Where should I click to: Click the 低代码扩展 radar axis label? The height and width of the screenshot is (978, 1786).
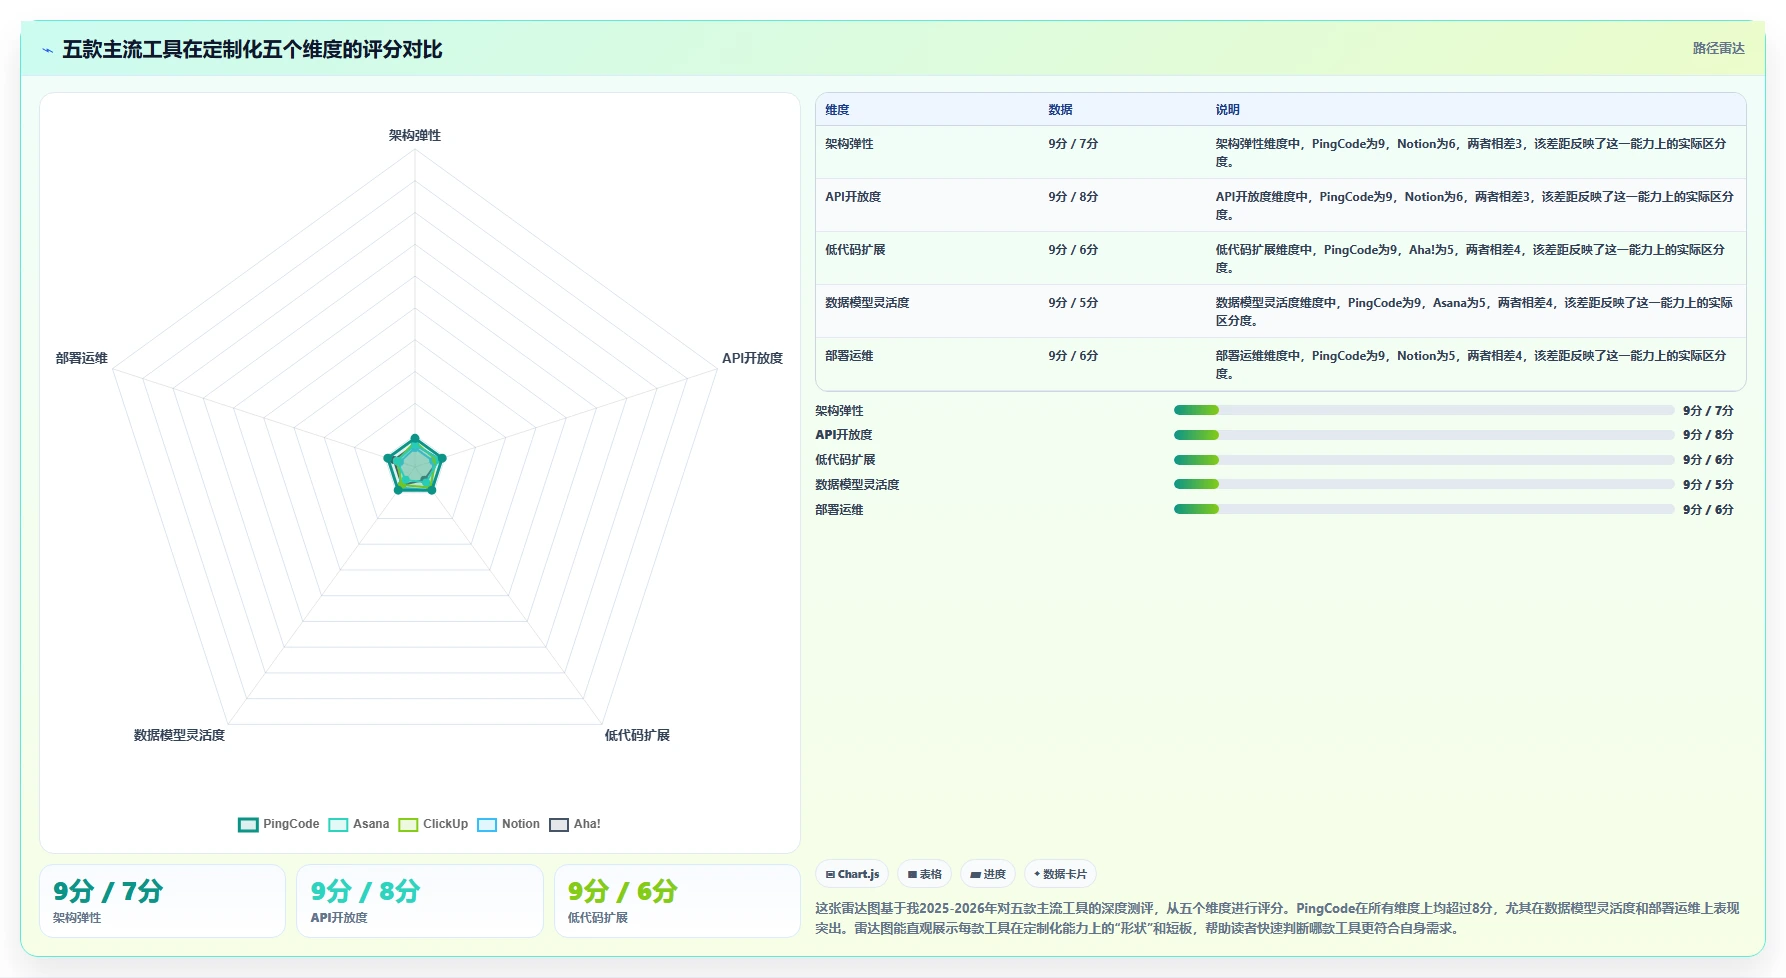[x=637, y=735]
